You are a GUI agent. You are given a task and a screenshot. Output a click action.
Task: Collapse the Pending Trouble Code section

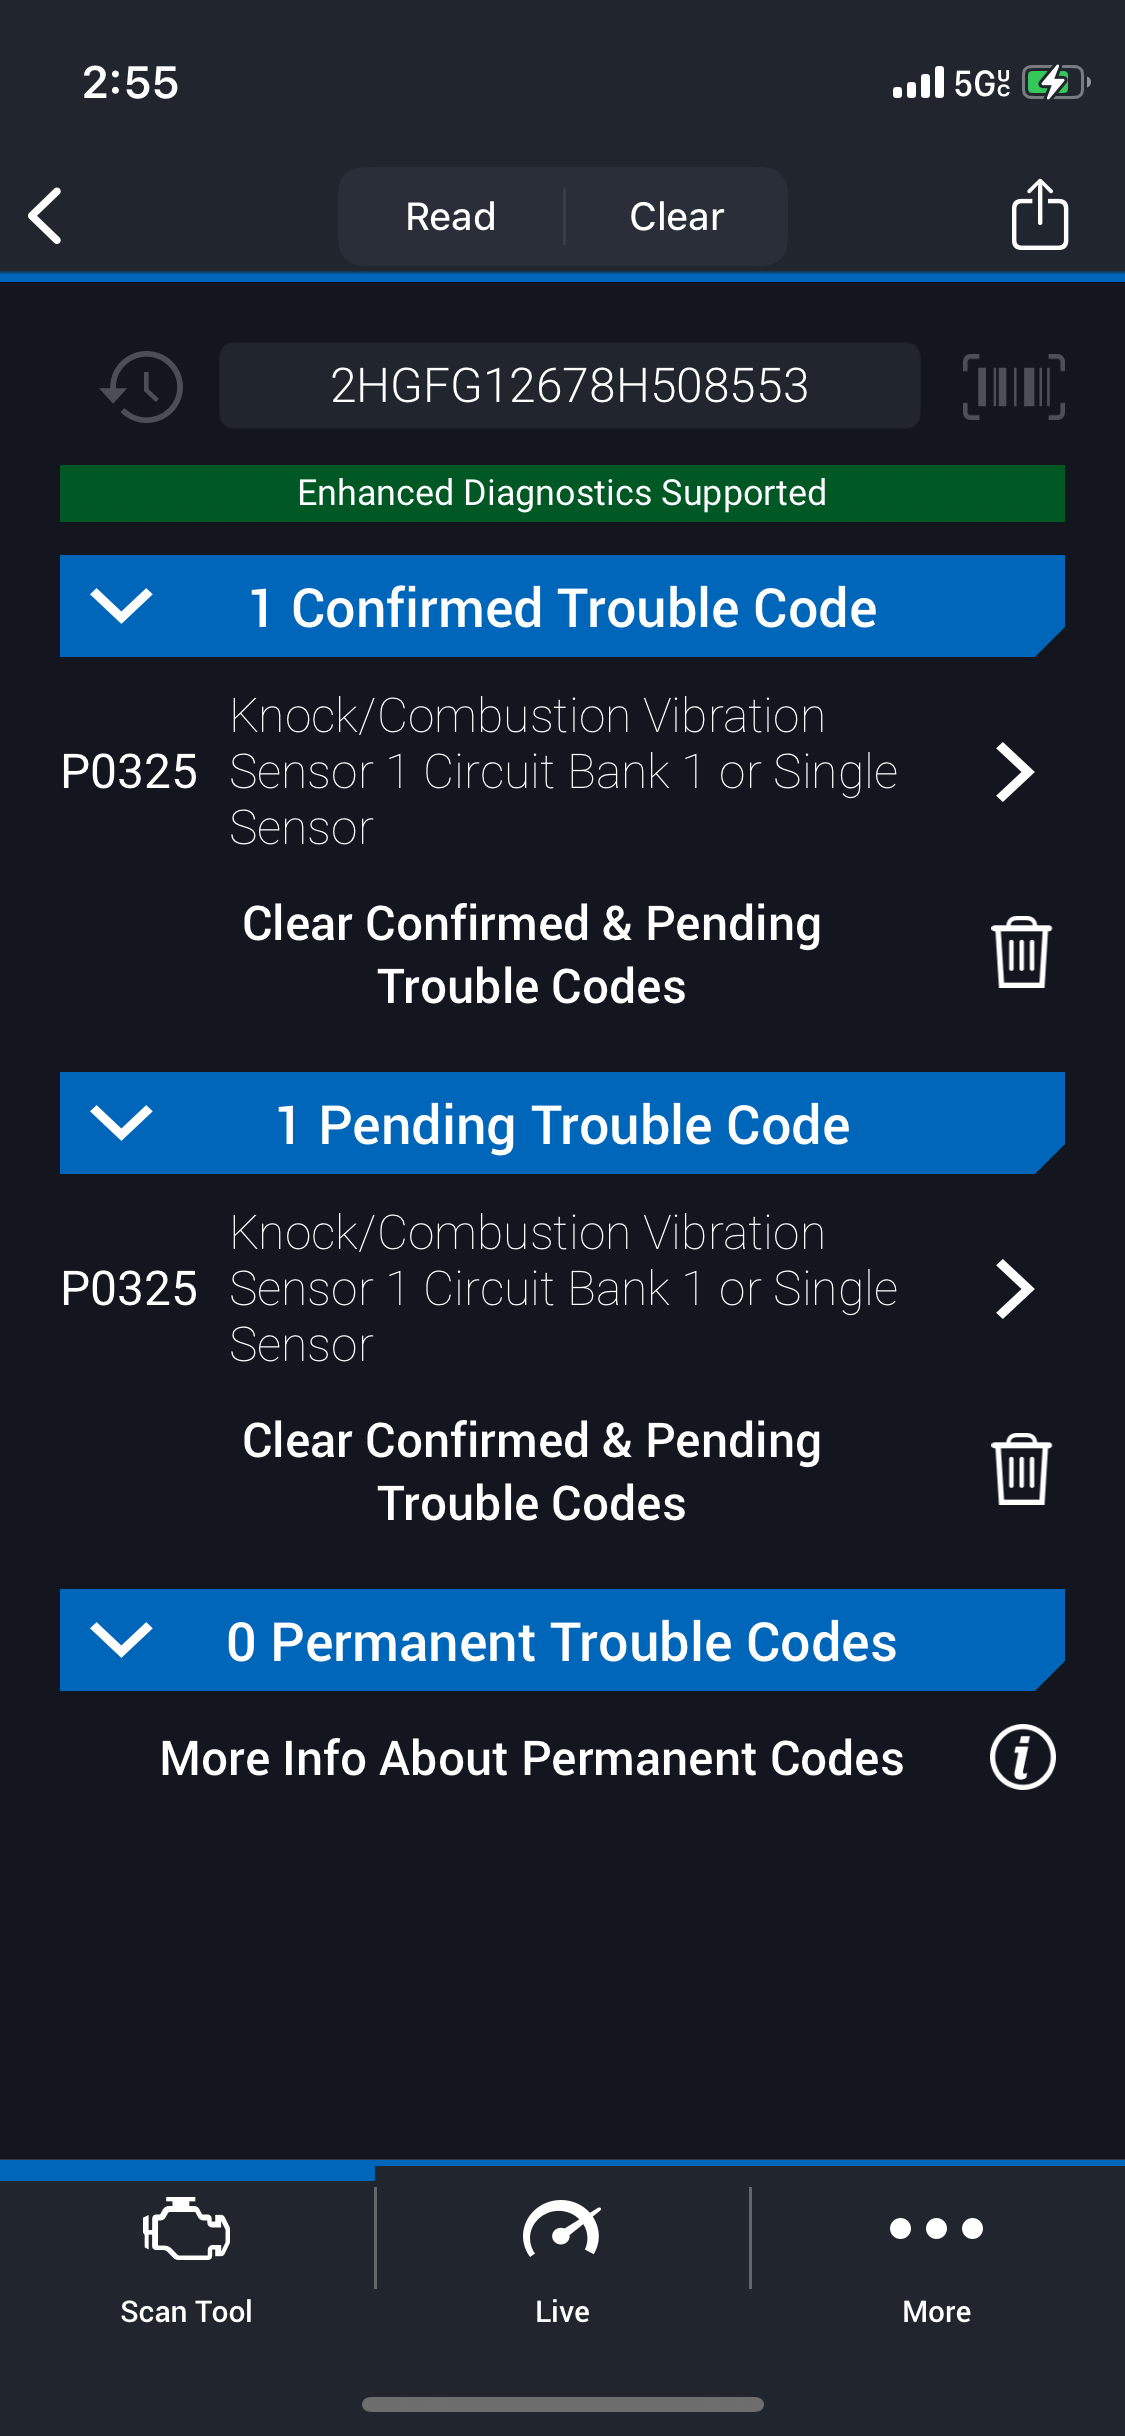point(121,1123)
